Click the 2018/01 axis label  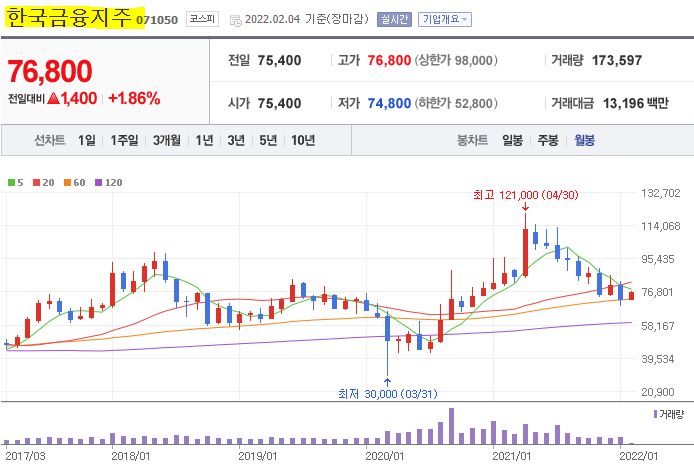[x=131, y=456]
